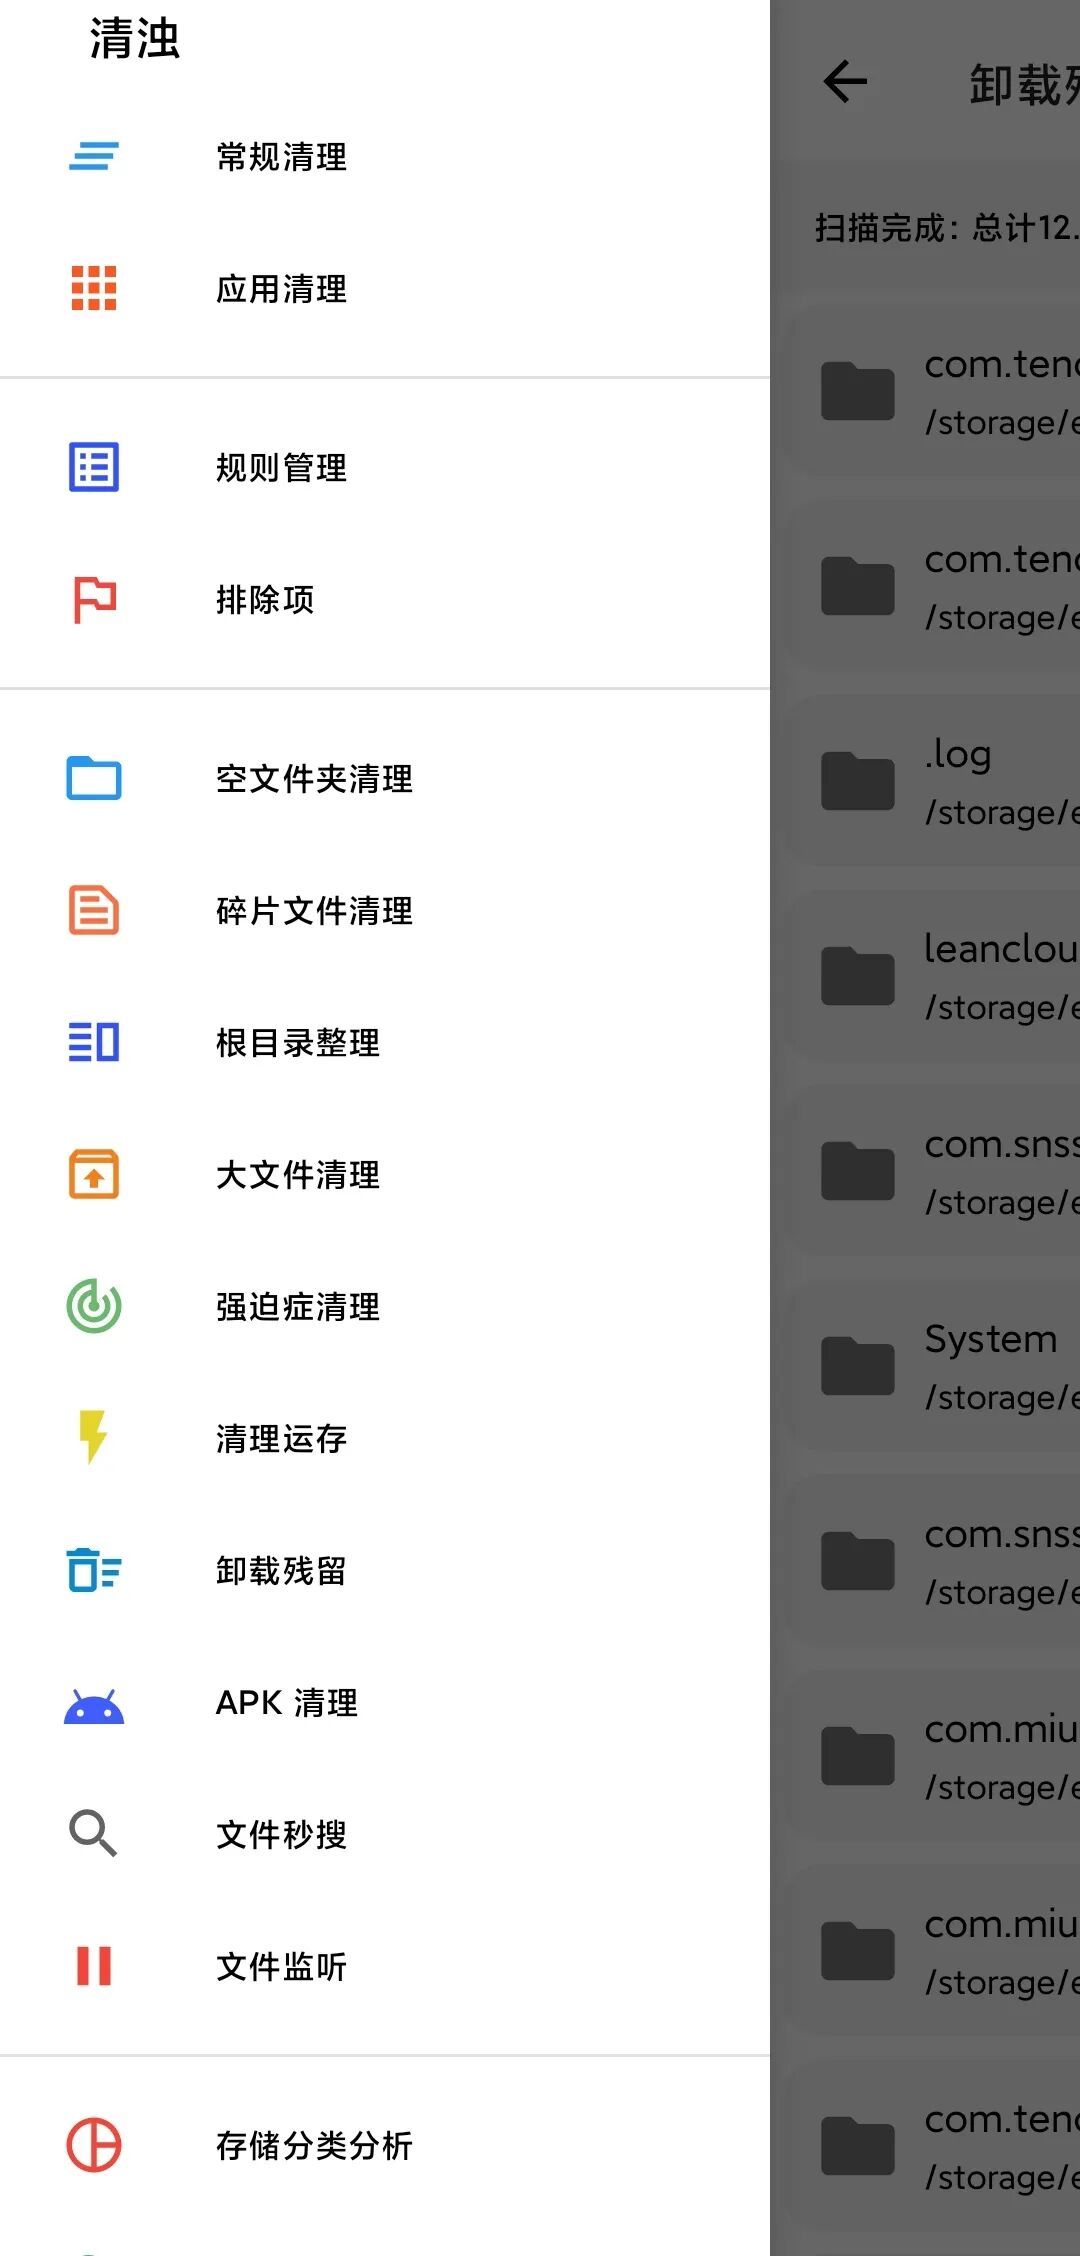Tap the 碎片文件清理 document icon
This screenshot has width=1080, height=2256.
(x=94, y=910)
